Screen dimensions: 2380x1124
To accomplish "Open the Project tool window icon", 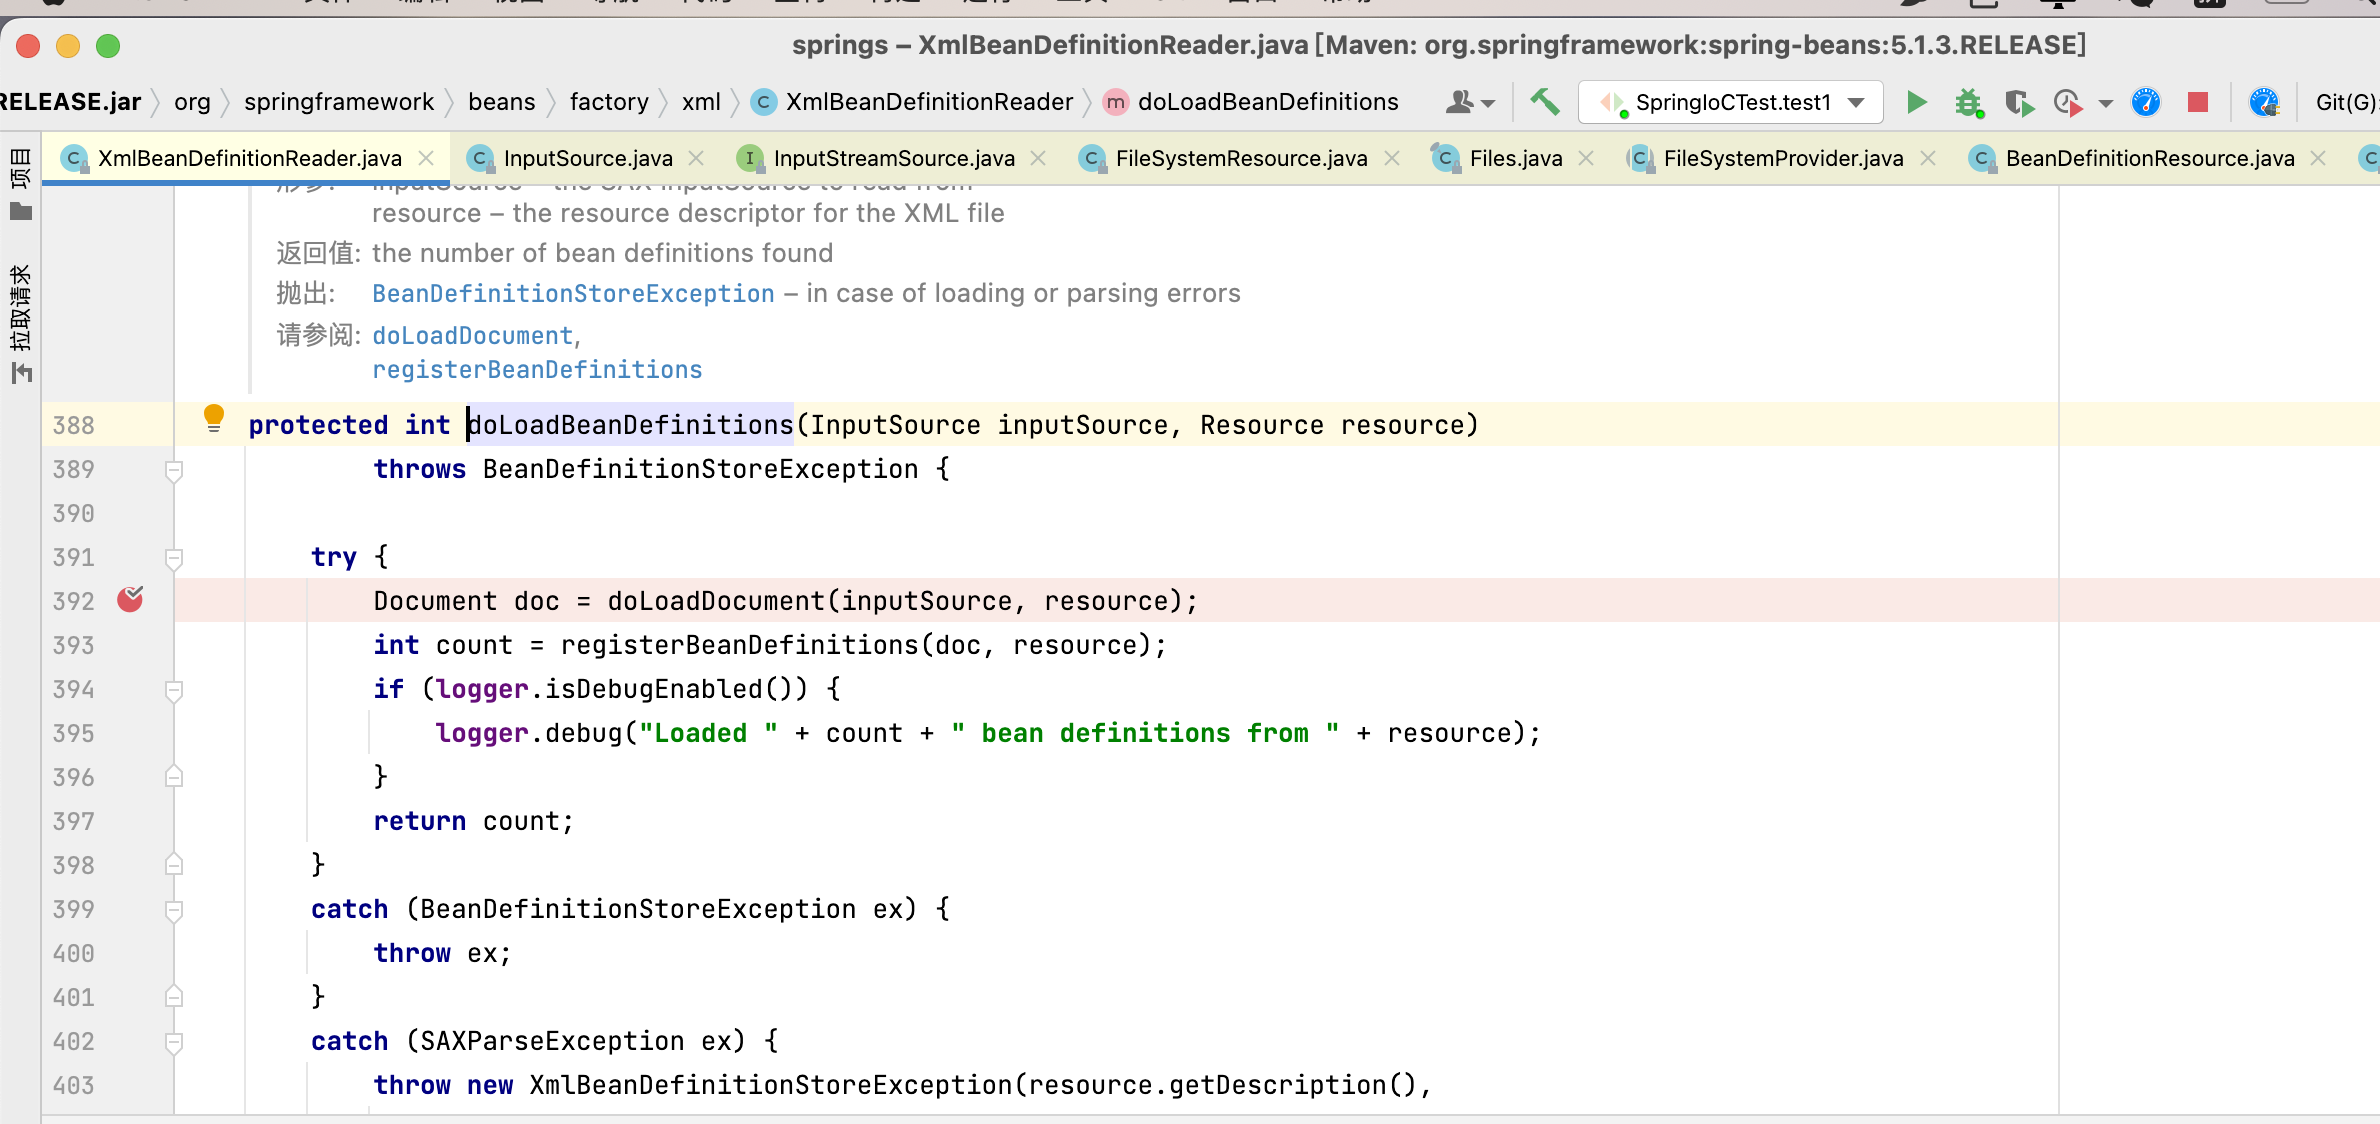I will point(21,211).
